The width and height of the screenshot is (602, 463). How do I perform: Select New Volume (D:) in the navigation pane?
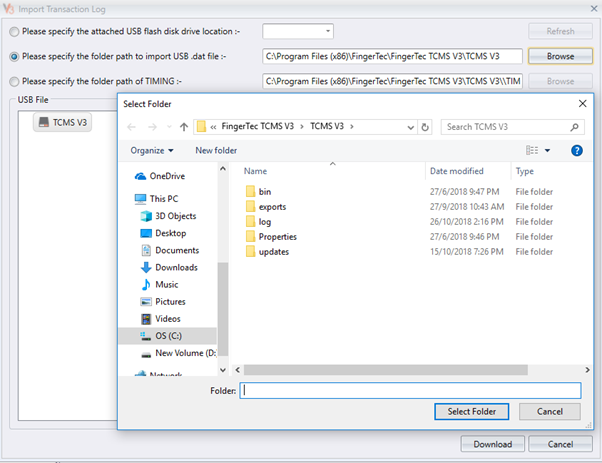(179, 353)
